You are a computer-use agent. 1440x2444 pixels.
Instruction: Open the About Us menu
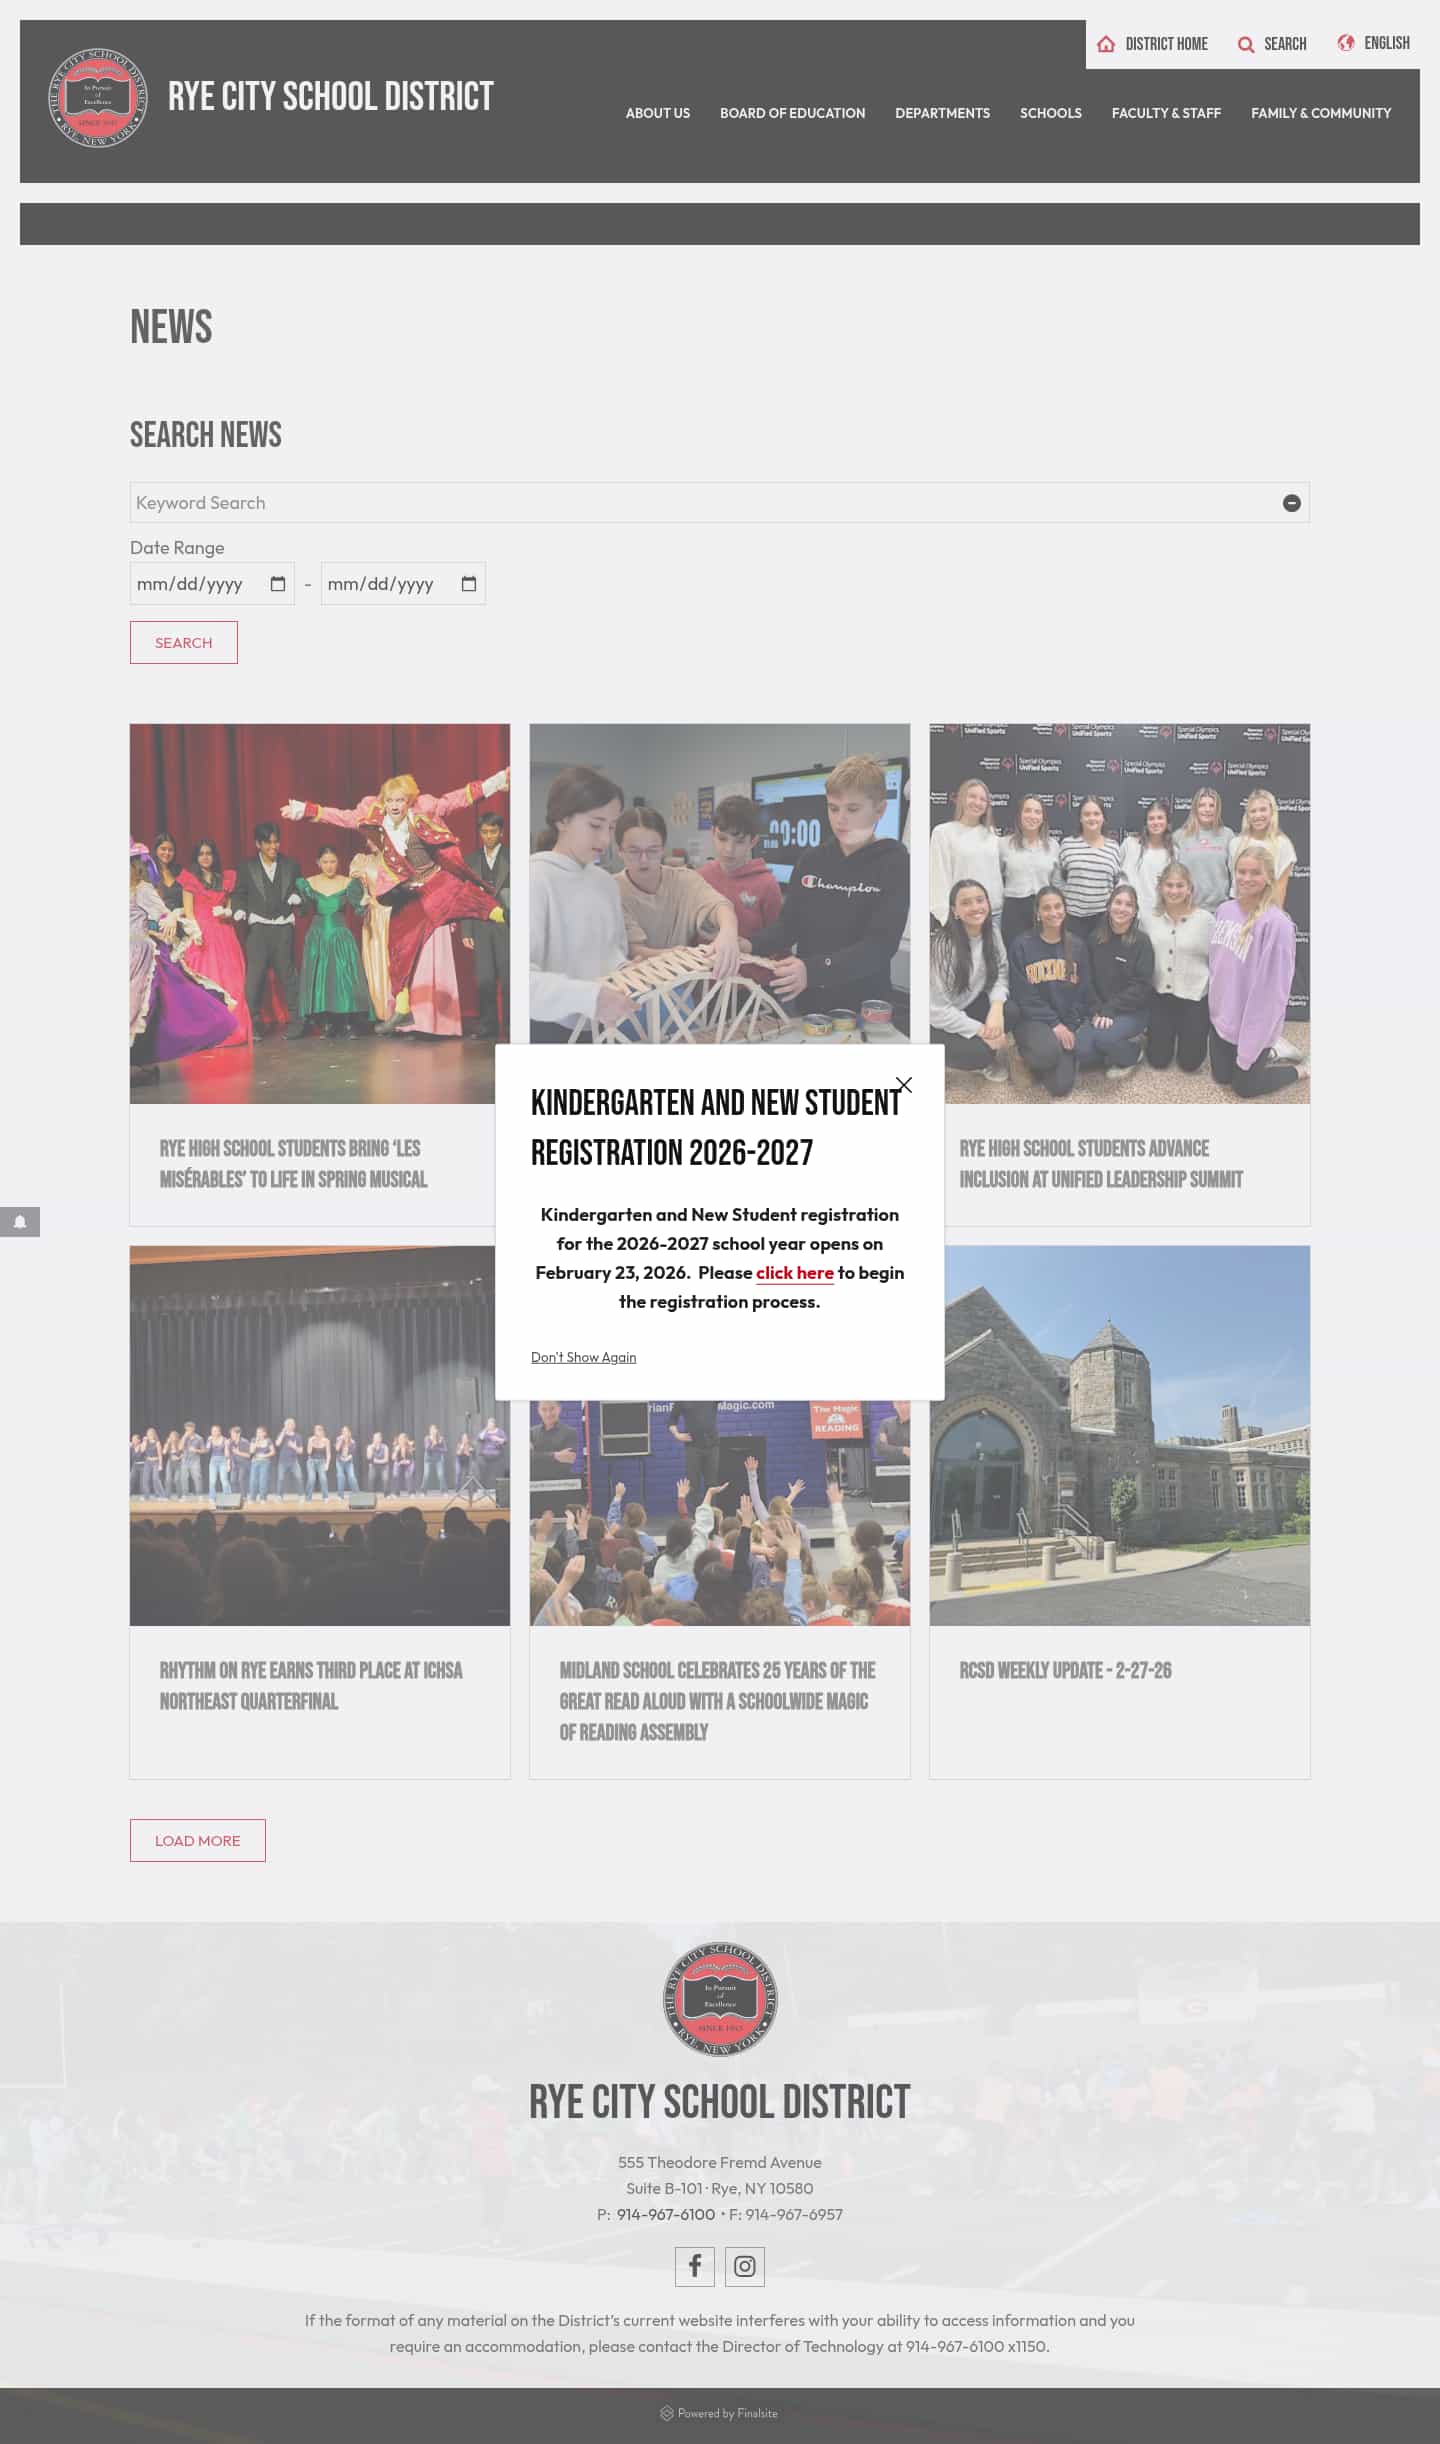click(658, 113)
